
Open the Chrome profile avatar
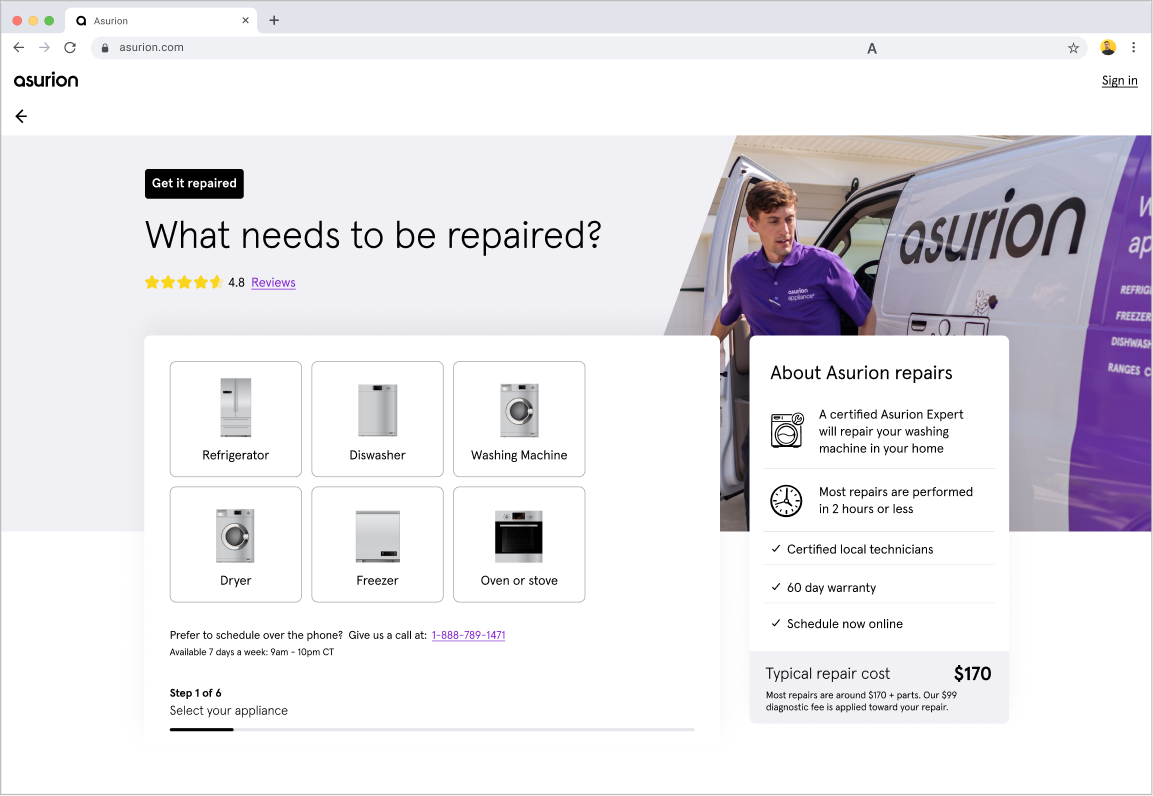(x=1108, y=48)
